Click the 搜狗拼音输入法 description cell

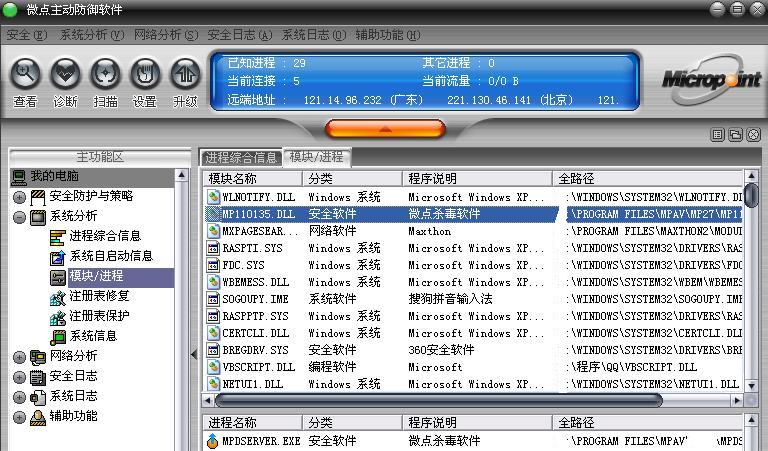coord(450,299)
